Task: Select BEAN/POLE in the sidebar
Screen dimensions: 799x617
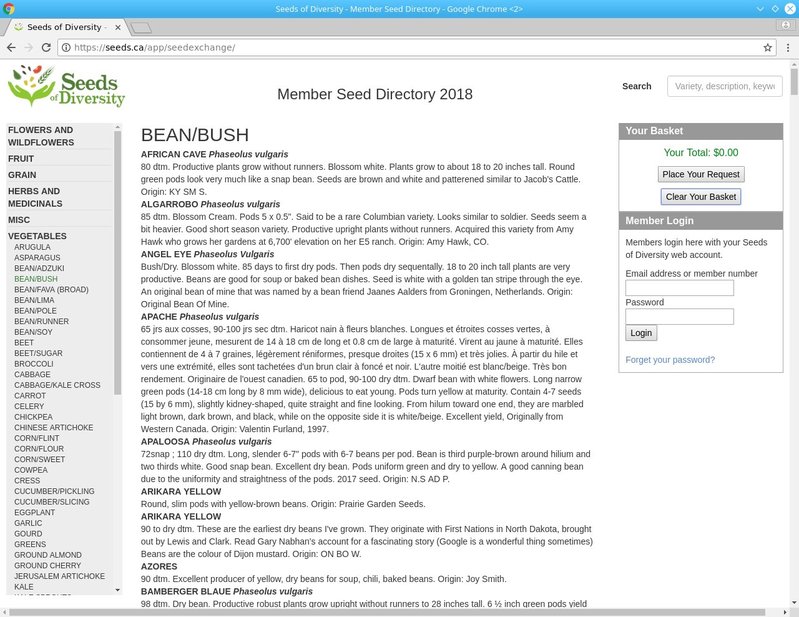Action: pos(35,311)
